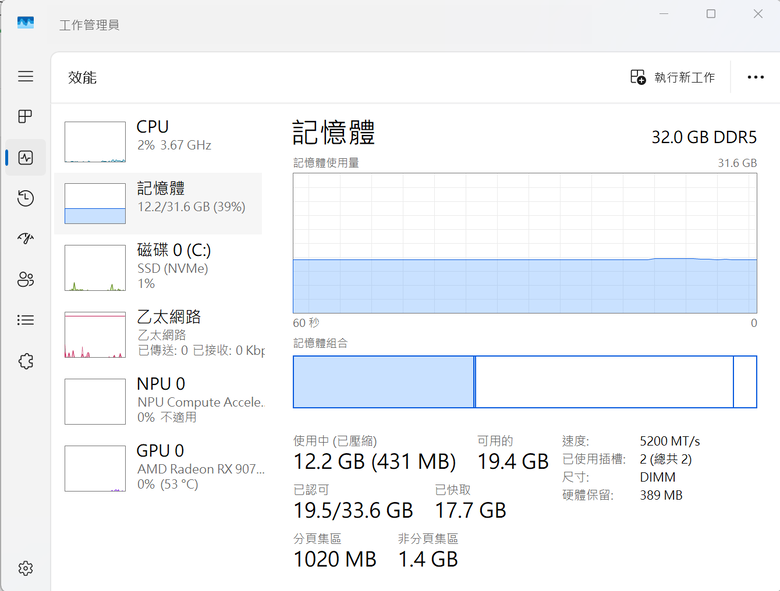Click the 1.4 GB non-paged pool value
780x591 pixels.
click(x=428, y=559)
